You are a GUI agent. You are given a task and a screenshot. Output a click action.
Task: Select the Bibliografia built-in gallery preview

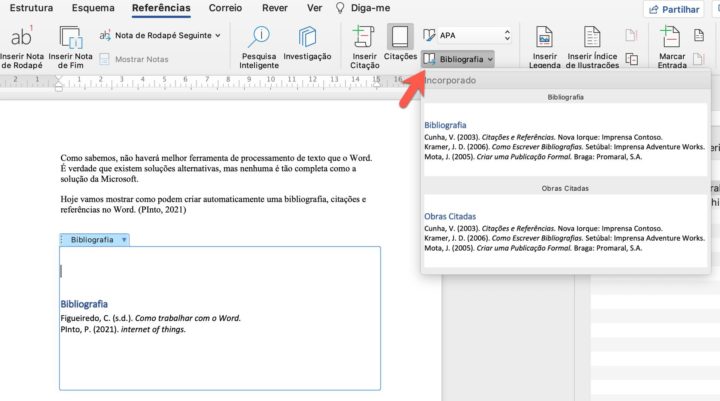tap(565, 140)
